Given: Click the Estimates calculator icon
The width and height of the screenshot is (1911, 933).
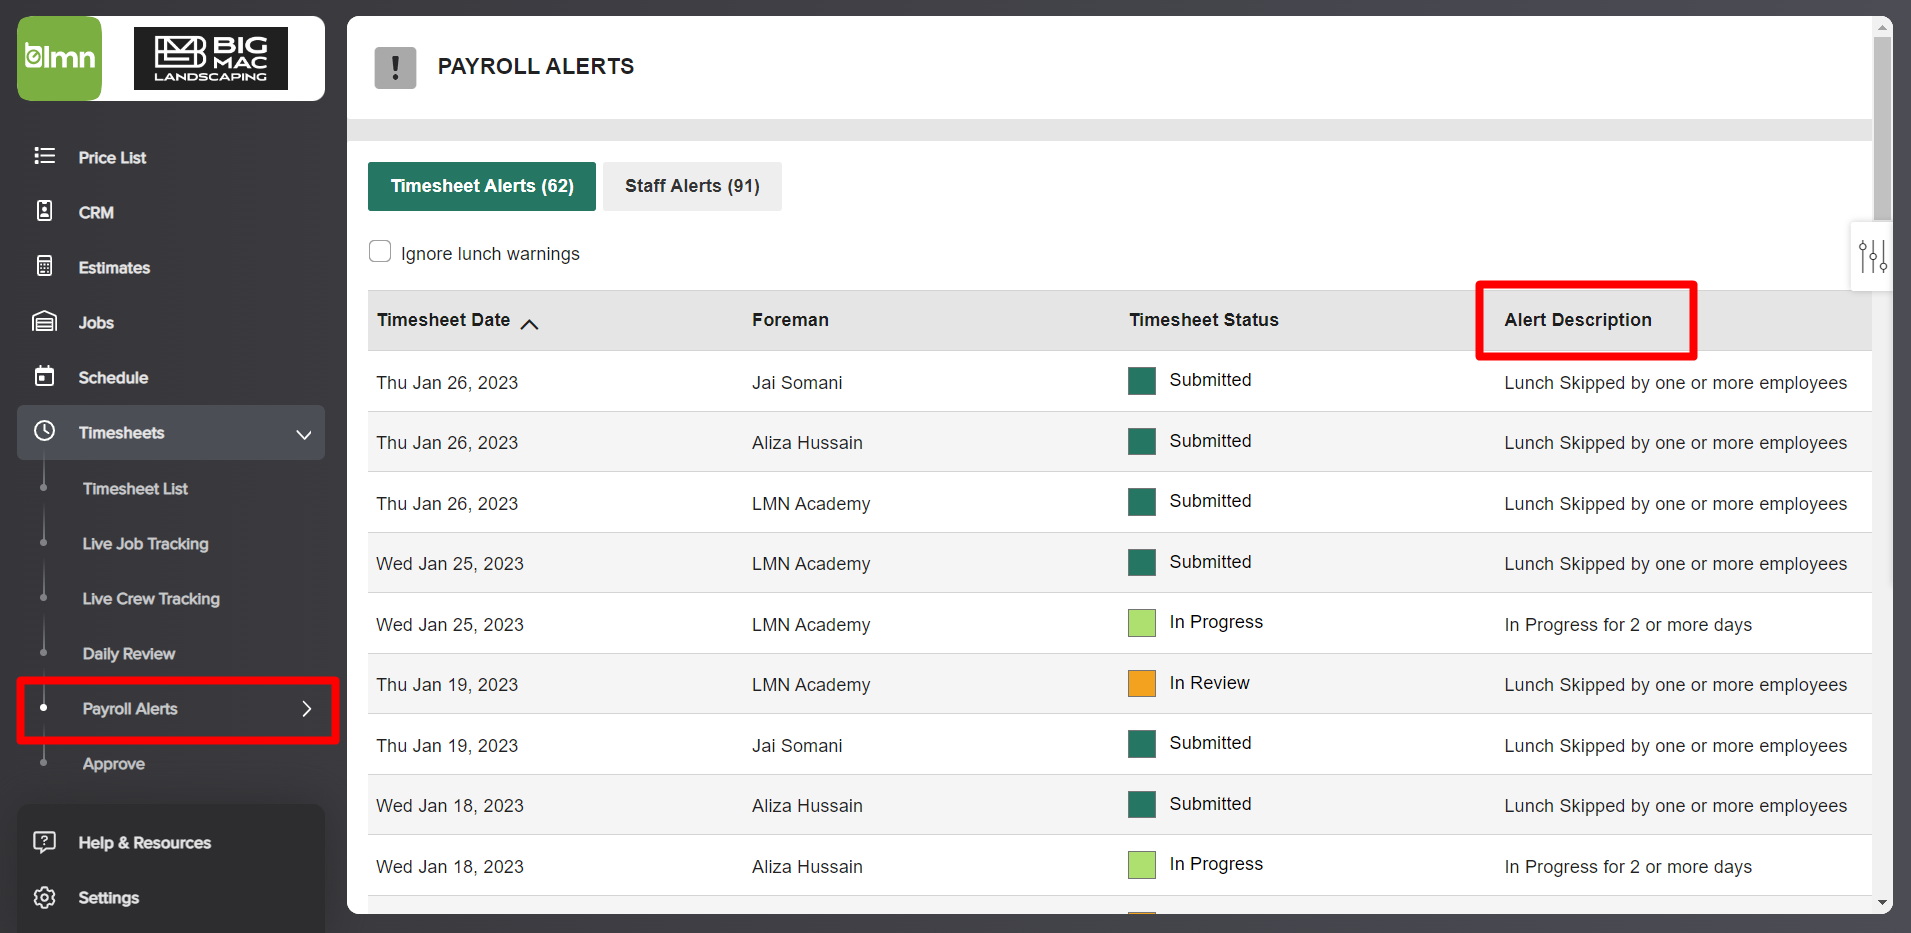Looking at the screenshot, I should pyautogui.click(x=44, y=266).
